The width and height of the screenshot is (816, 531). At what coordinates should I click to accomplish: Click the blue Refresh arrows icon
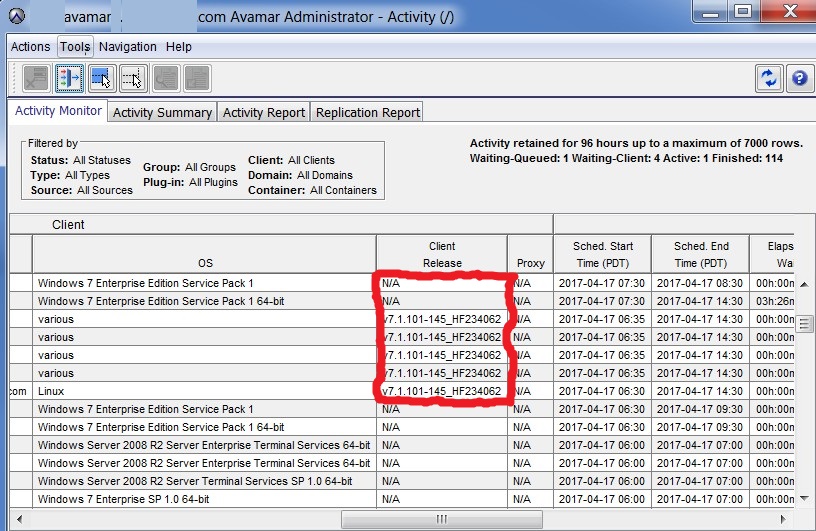(769, 79)
